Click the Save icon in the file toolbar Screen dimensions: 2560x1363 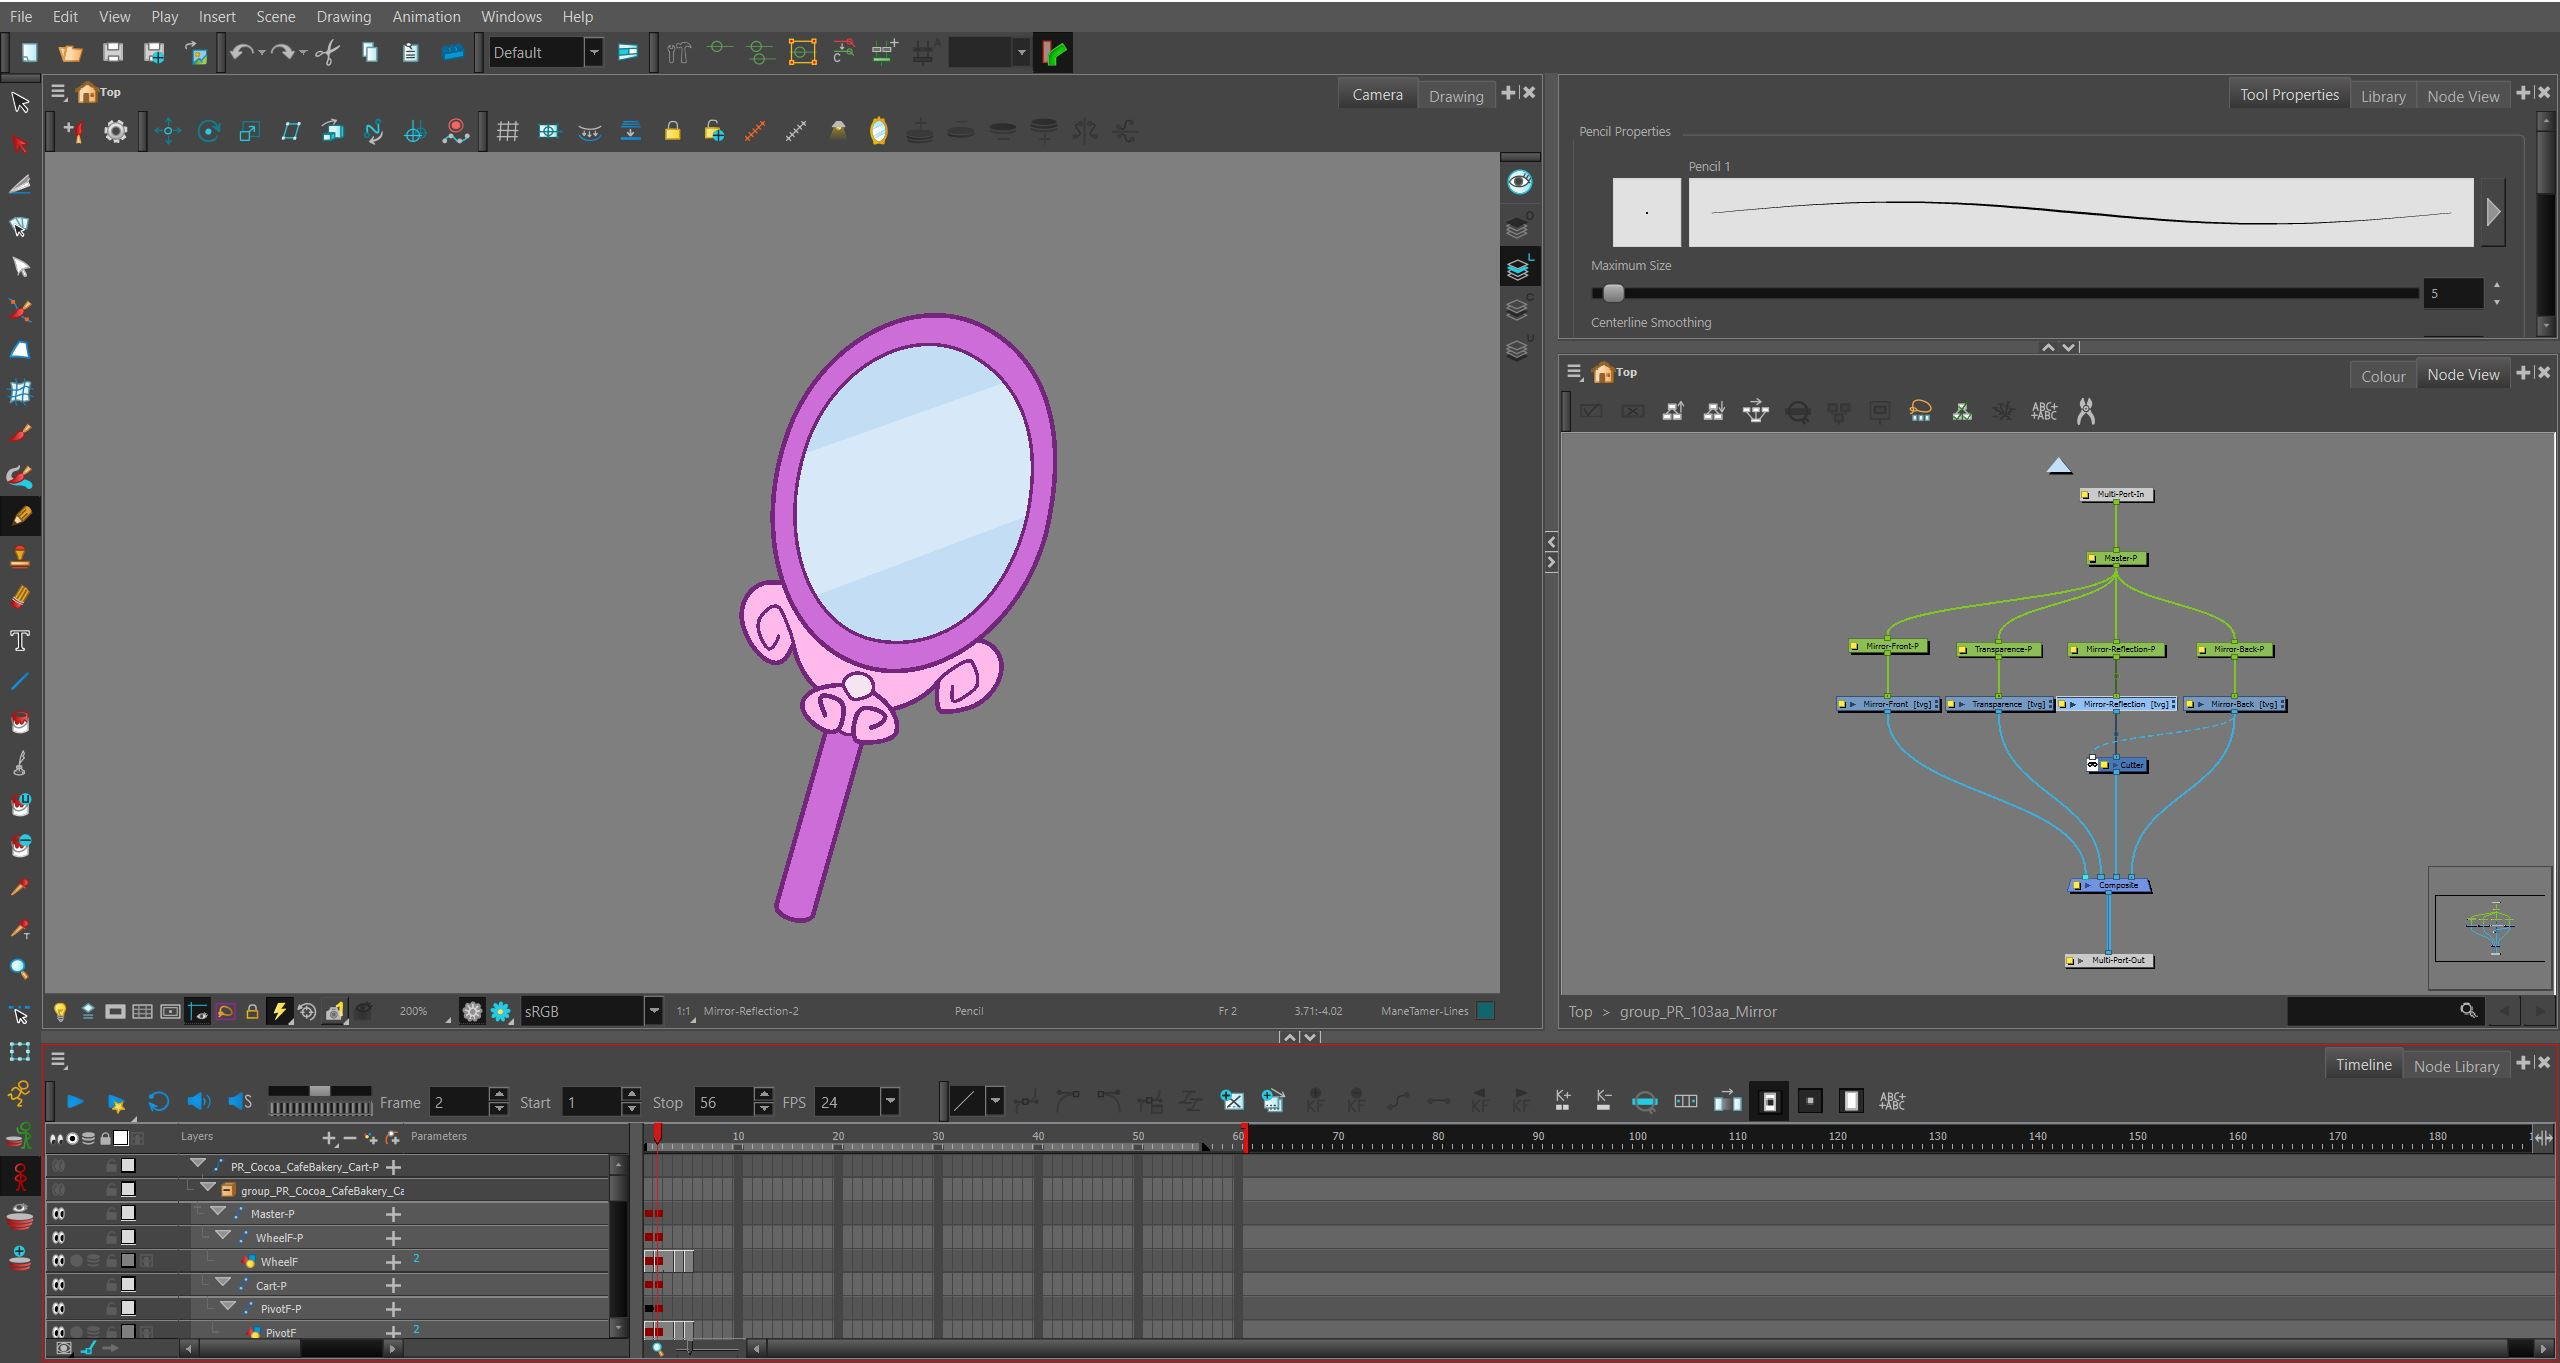113,53
